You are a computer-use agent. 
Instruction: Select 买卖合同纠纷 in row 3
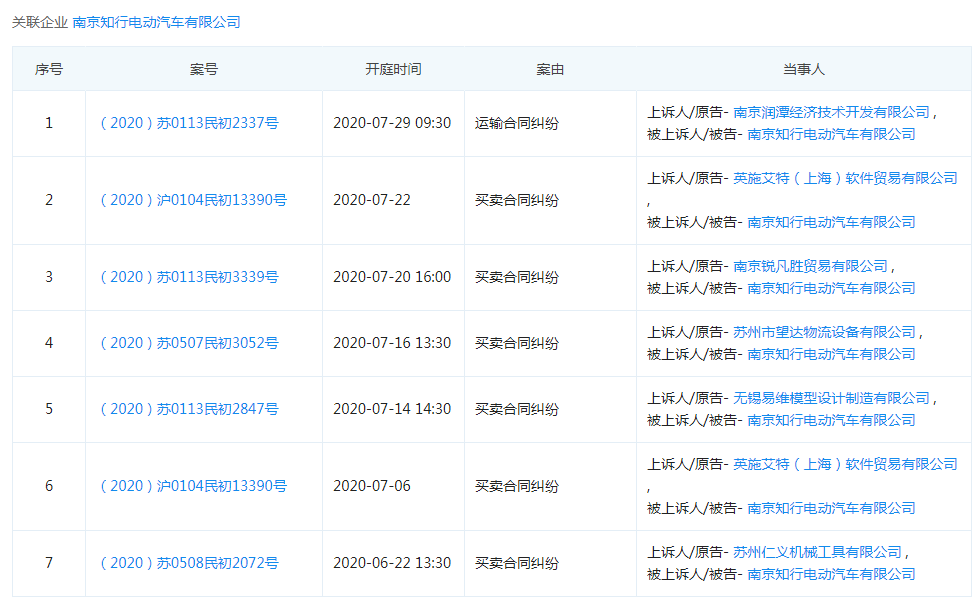pyautogui.click(x=517, y=277)
